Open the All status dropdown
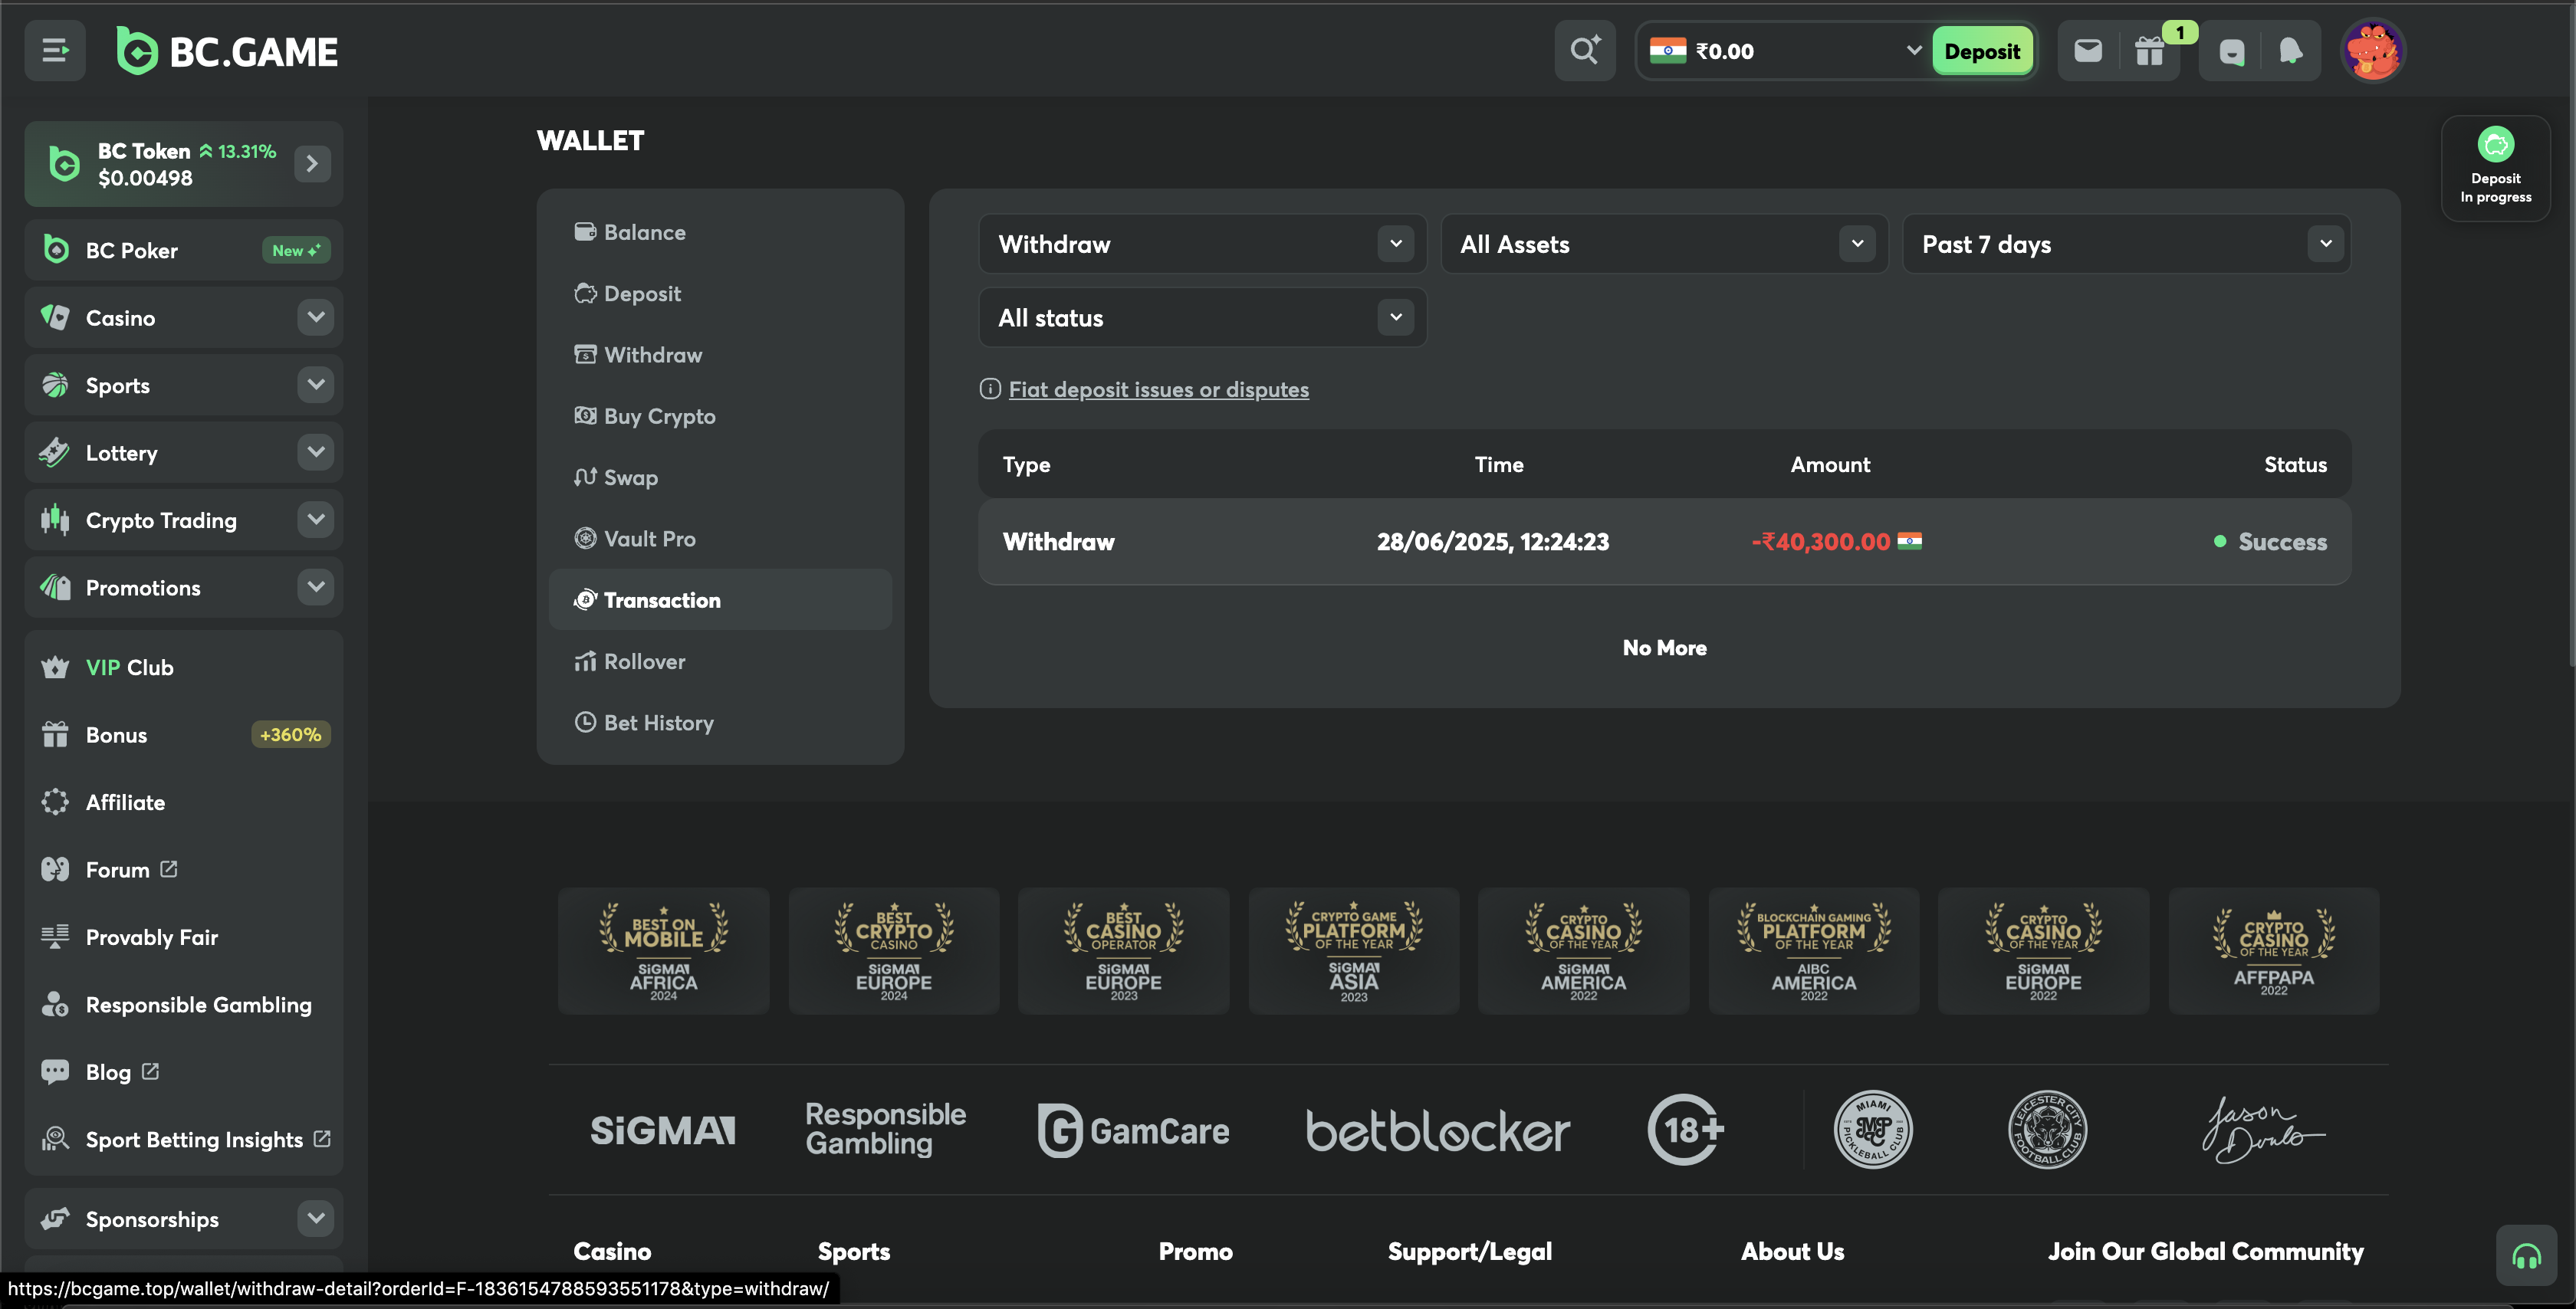The width and height of the screenshot is (2576, 1309). pyautogui.click(x=1202, y=318)
